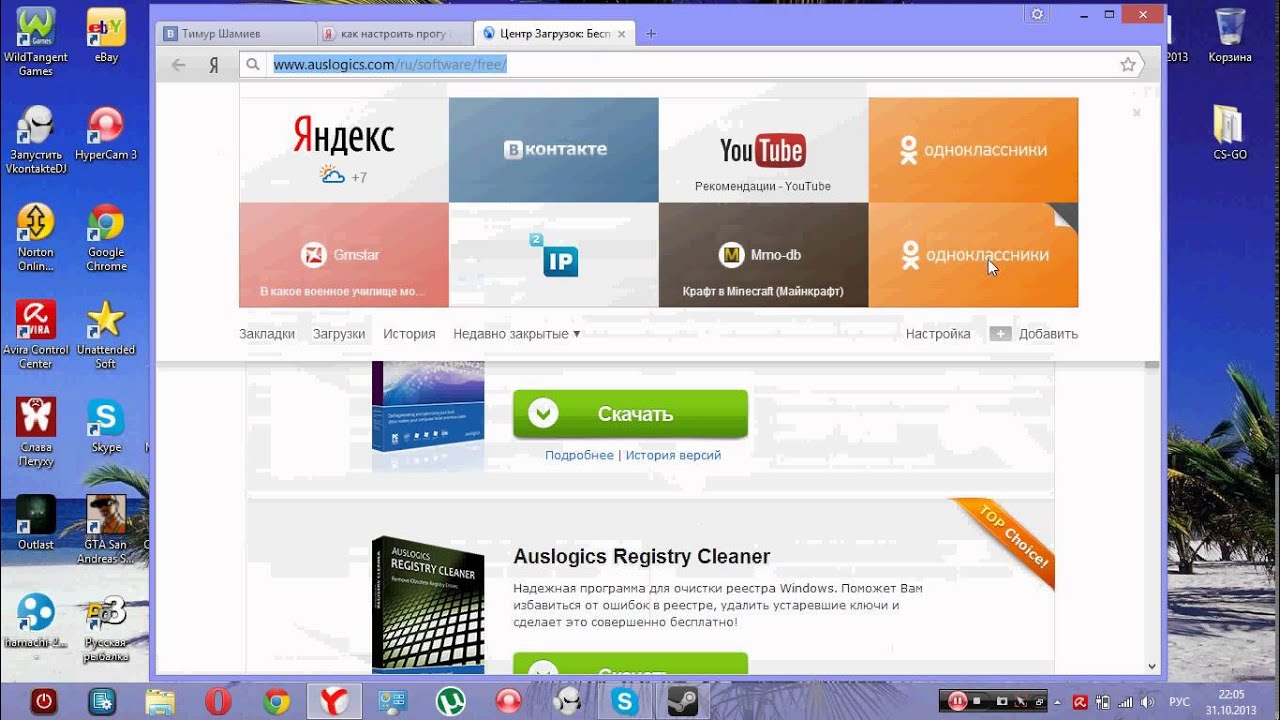Open Norton Online desktop icon
This screenshot has width=1280, height=720.
coord(36,237)
